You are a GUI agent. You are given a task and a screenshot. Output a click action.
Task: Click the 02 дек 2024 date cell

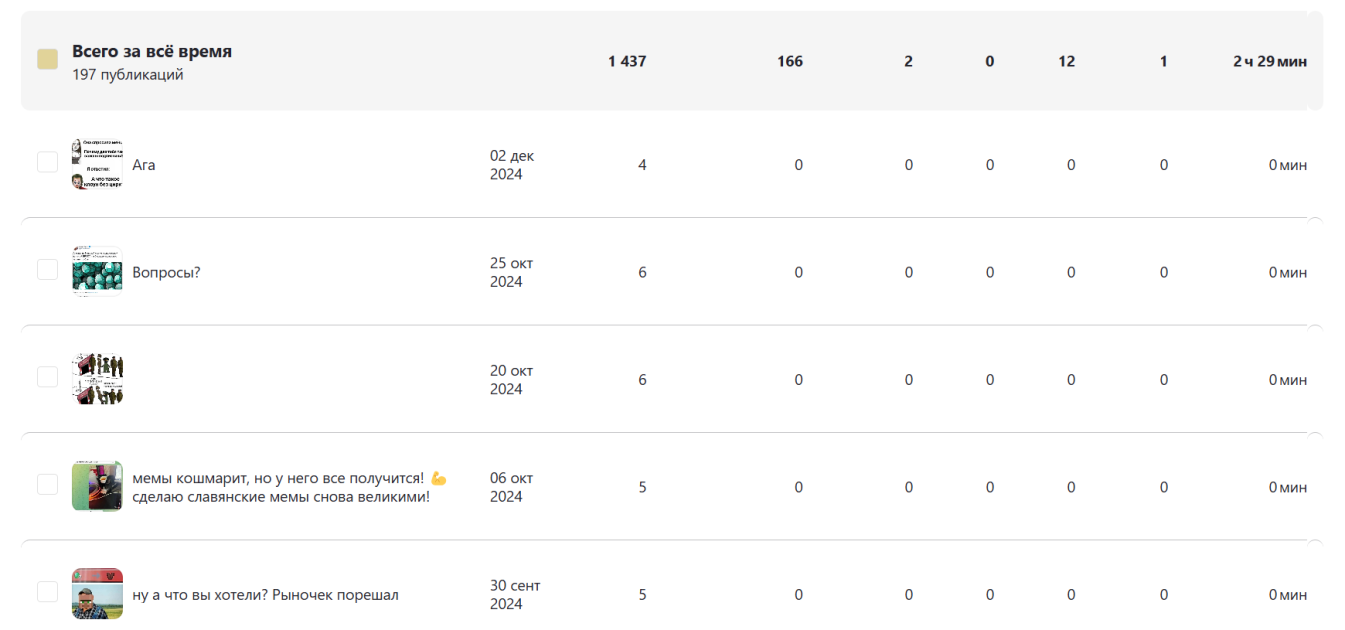[512, 165]
